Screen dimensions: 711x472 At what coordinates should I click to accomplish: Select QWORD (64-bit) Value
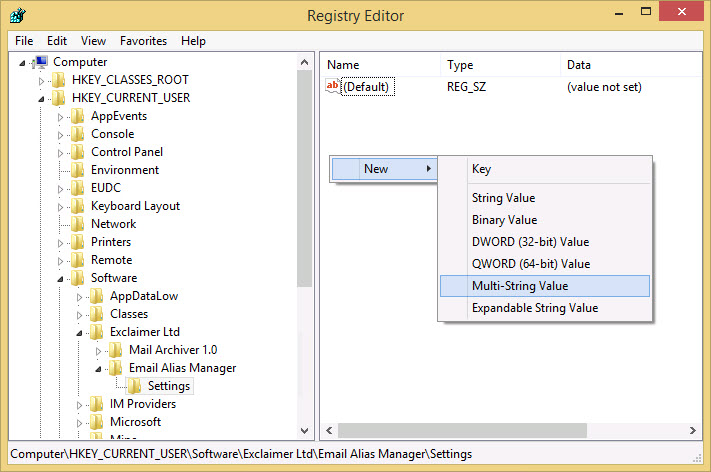[x=545, y=264]
